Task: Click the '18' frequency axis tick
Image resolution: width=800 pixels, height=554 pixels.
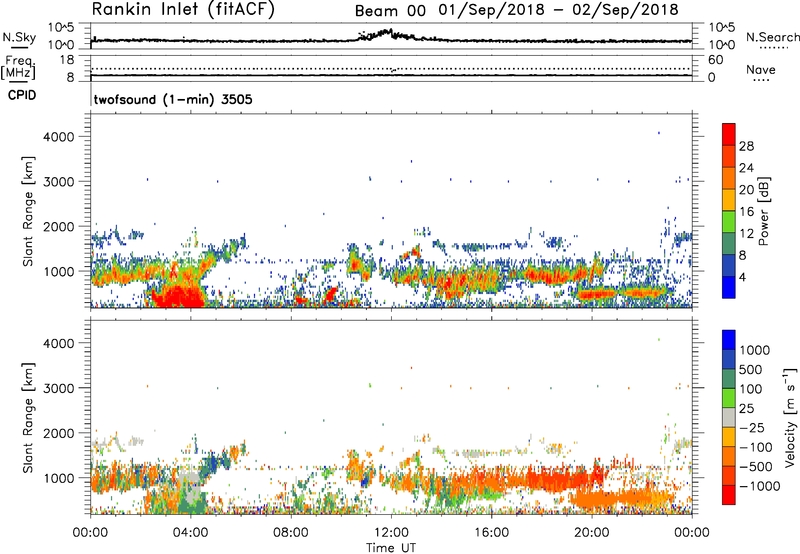Action: pos(66,59)
